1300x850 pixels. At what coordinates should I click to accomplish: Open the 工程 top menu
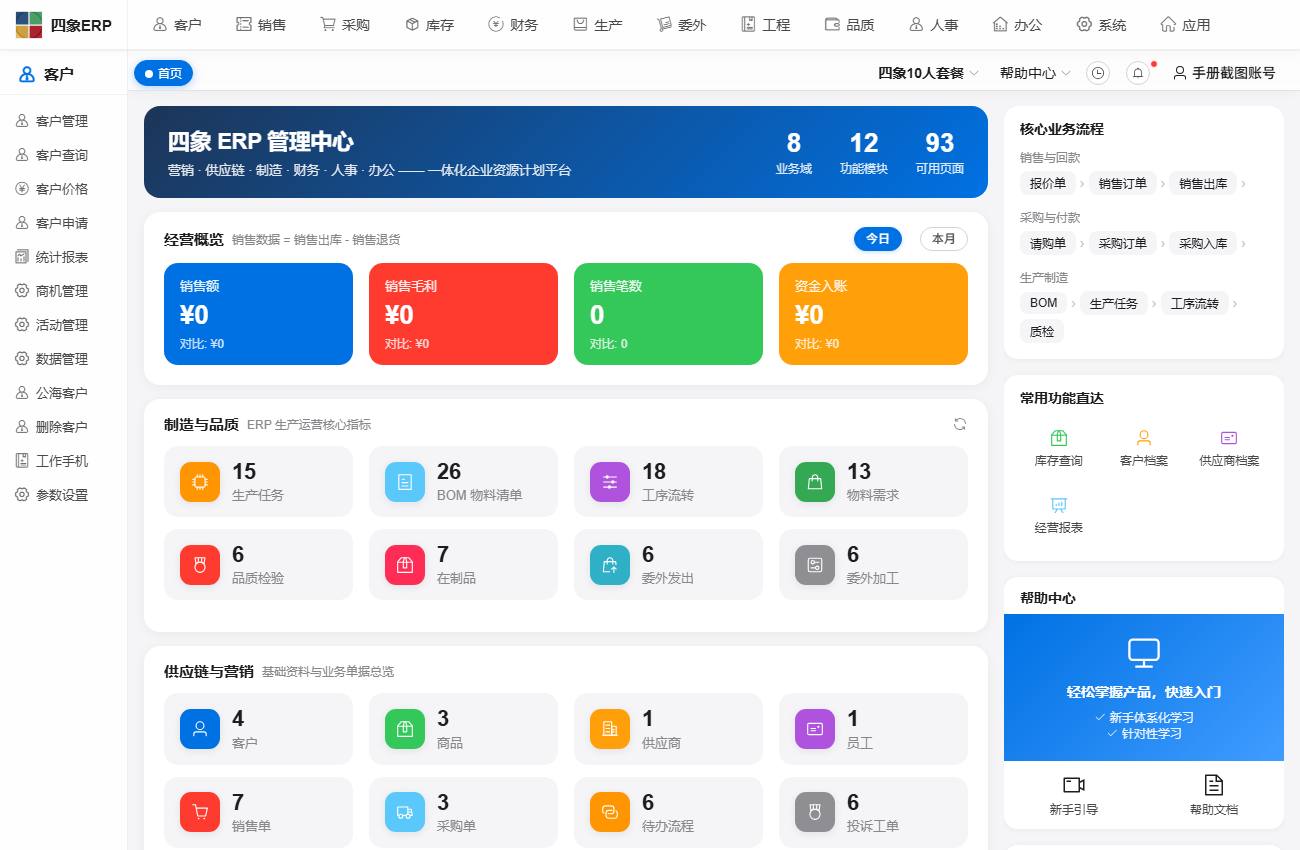(765, 25)
